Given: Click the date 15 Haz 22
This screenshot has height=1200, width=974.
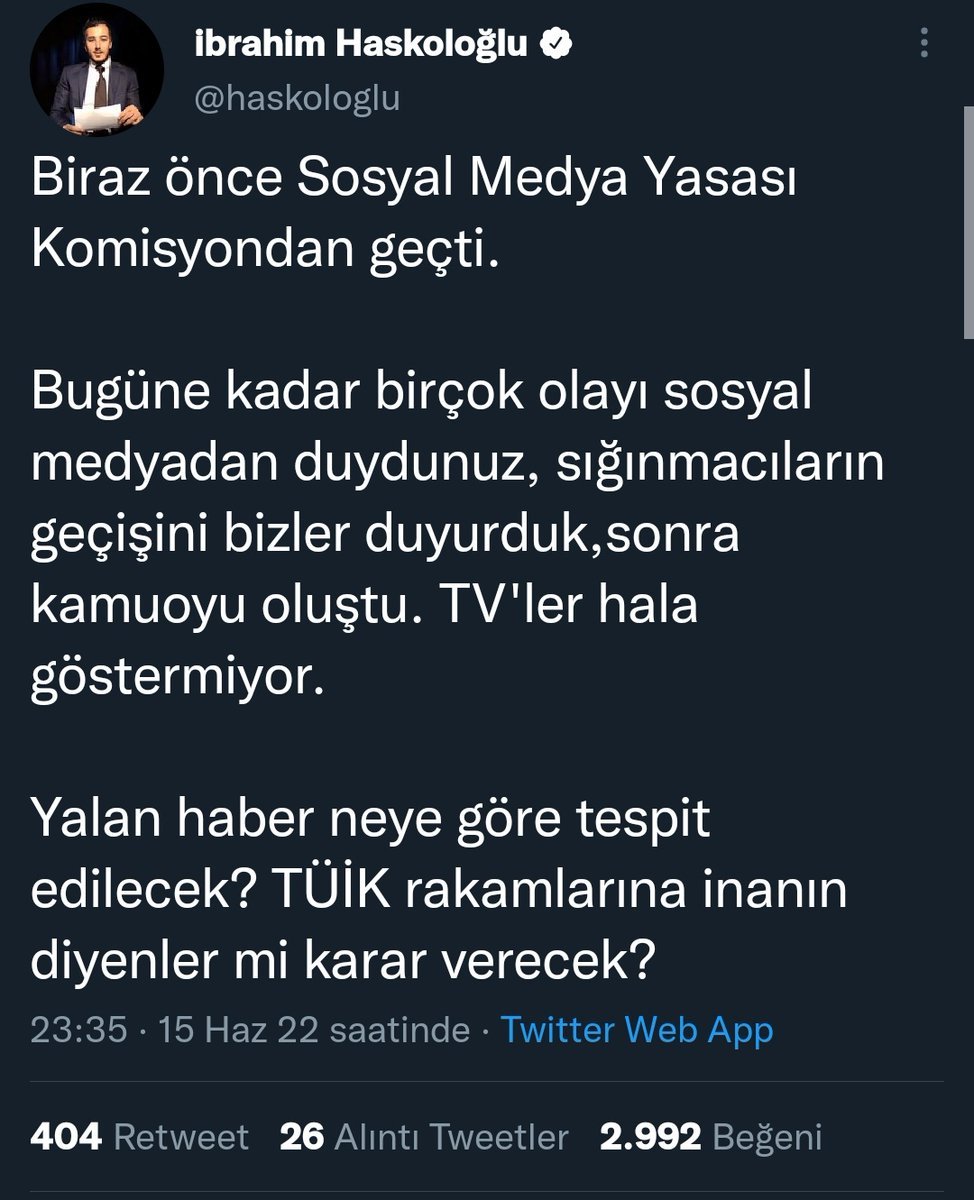Looking at the screenshot, I should (x=239, y=1029).
